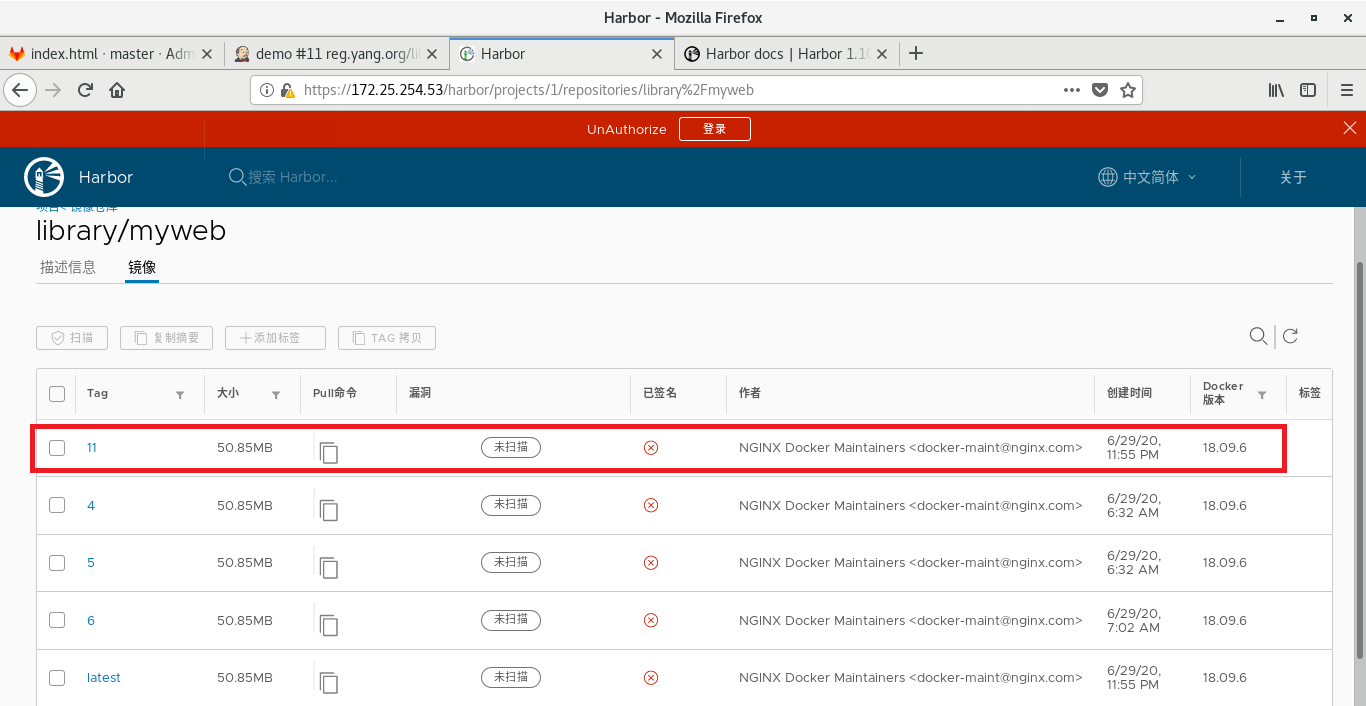
Task: Copy pull command for tag 11
Action: coord(329,452)
